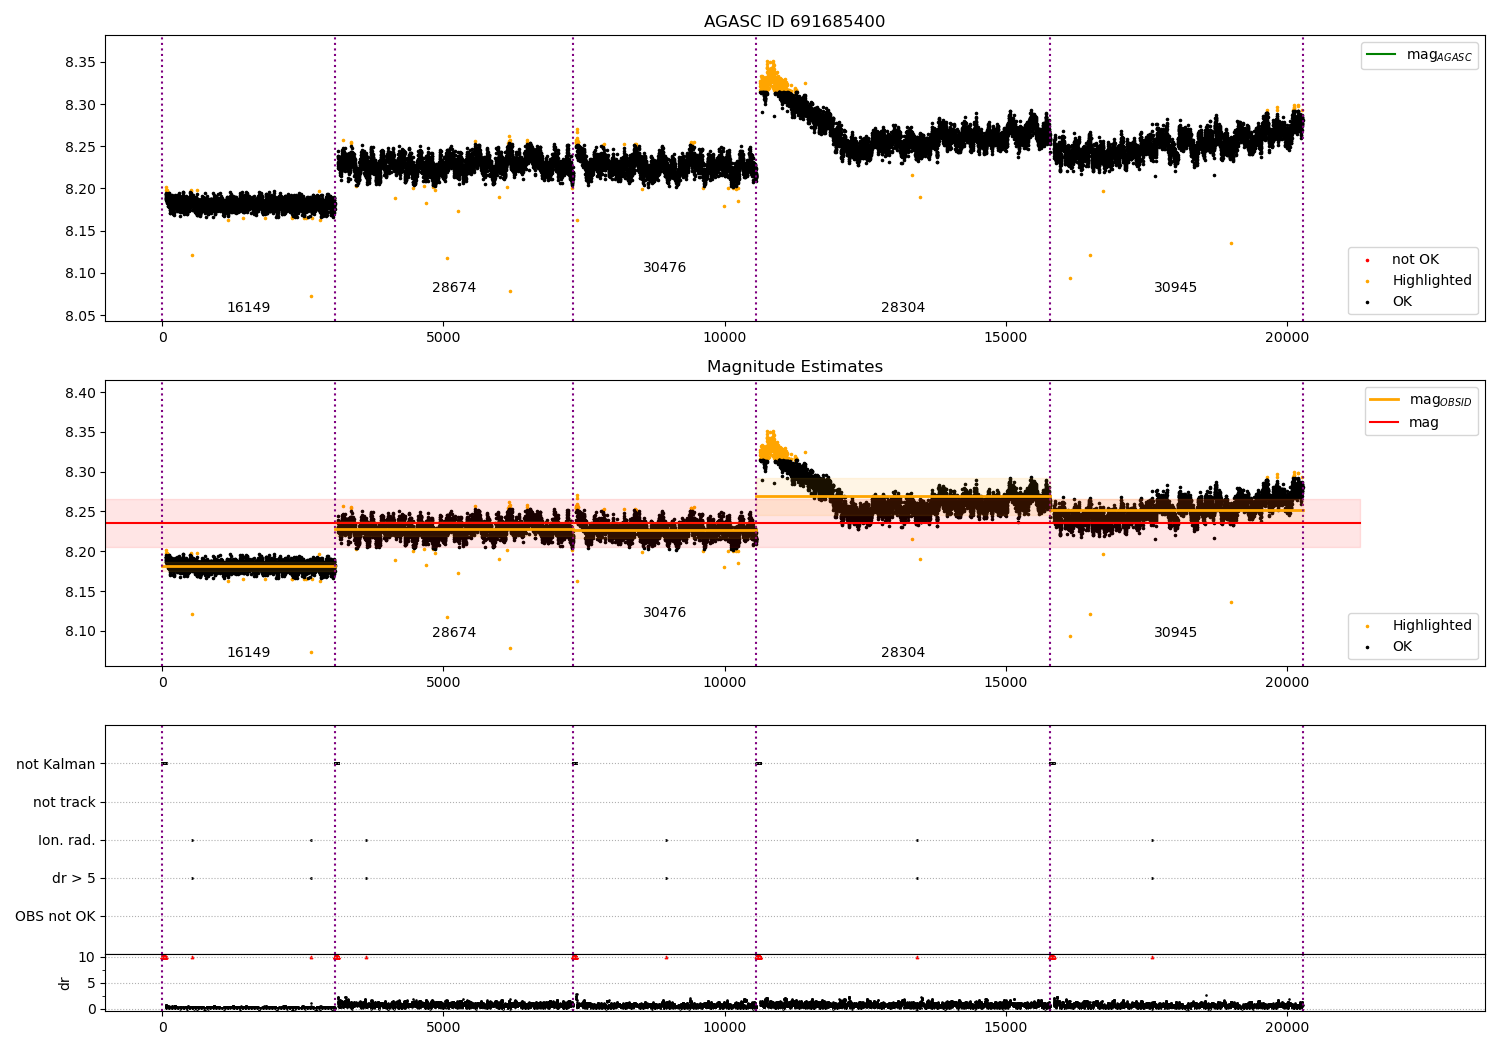Click y-tick 8.40 on Magnitude Estimates plot

coord(78,393)
